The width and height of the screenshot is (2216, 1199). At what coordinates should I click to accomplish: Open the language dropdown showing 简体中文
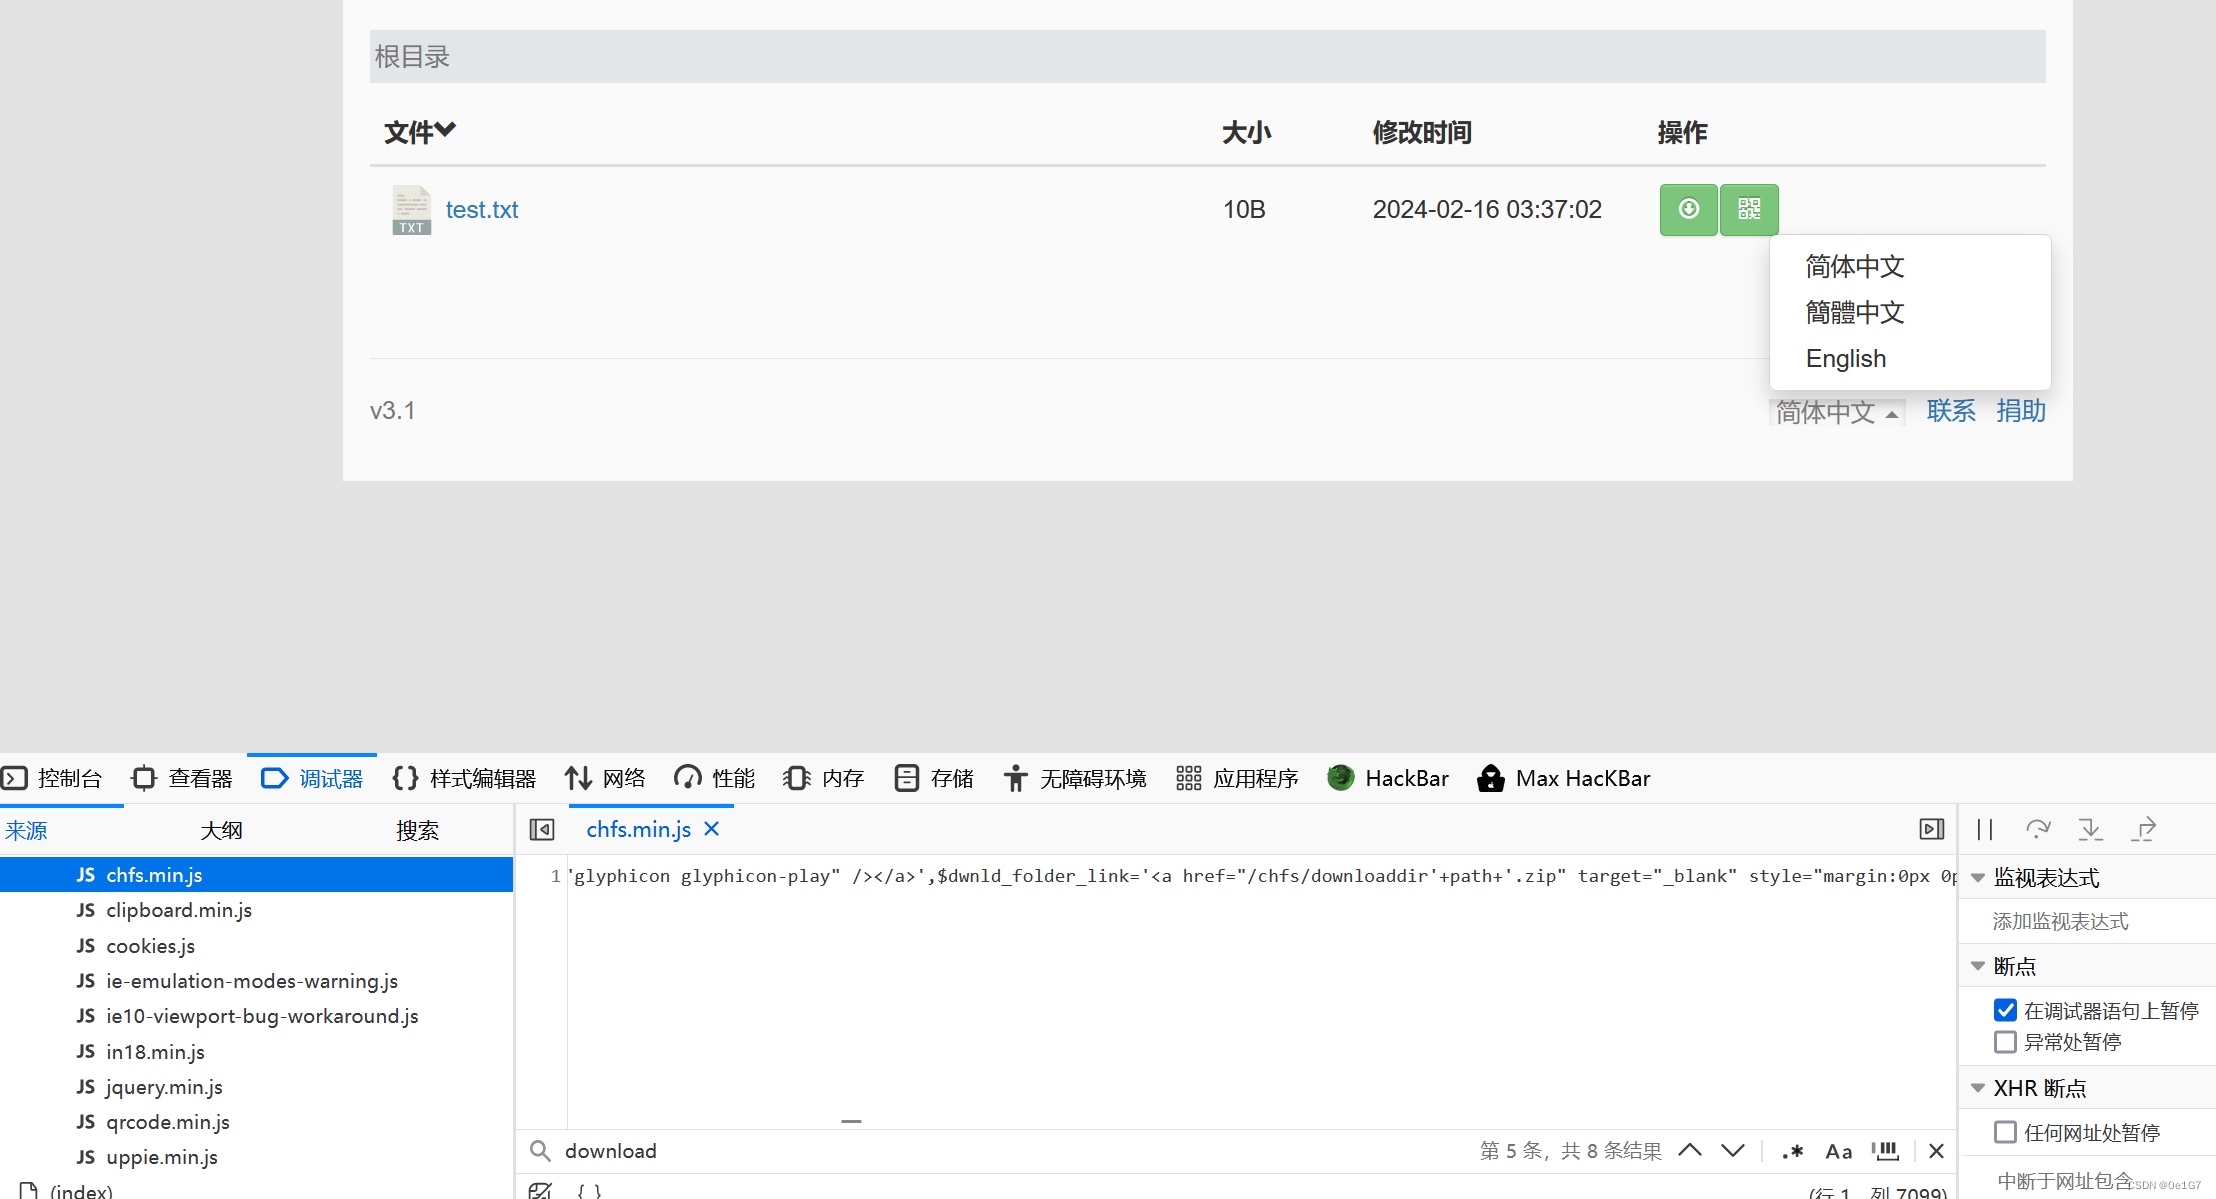1837,411
